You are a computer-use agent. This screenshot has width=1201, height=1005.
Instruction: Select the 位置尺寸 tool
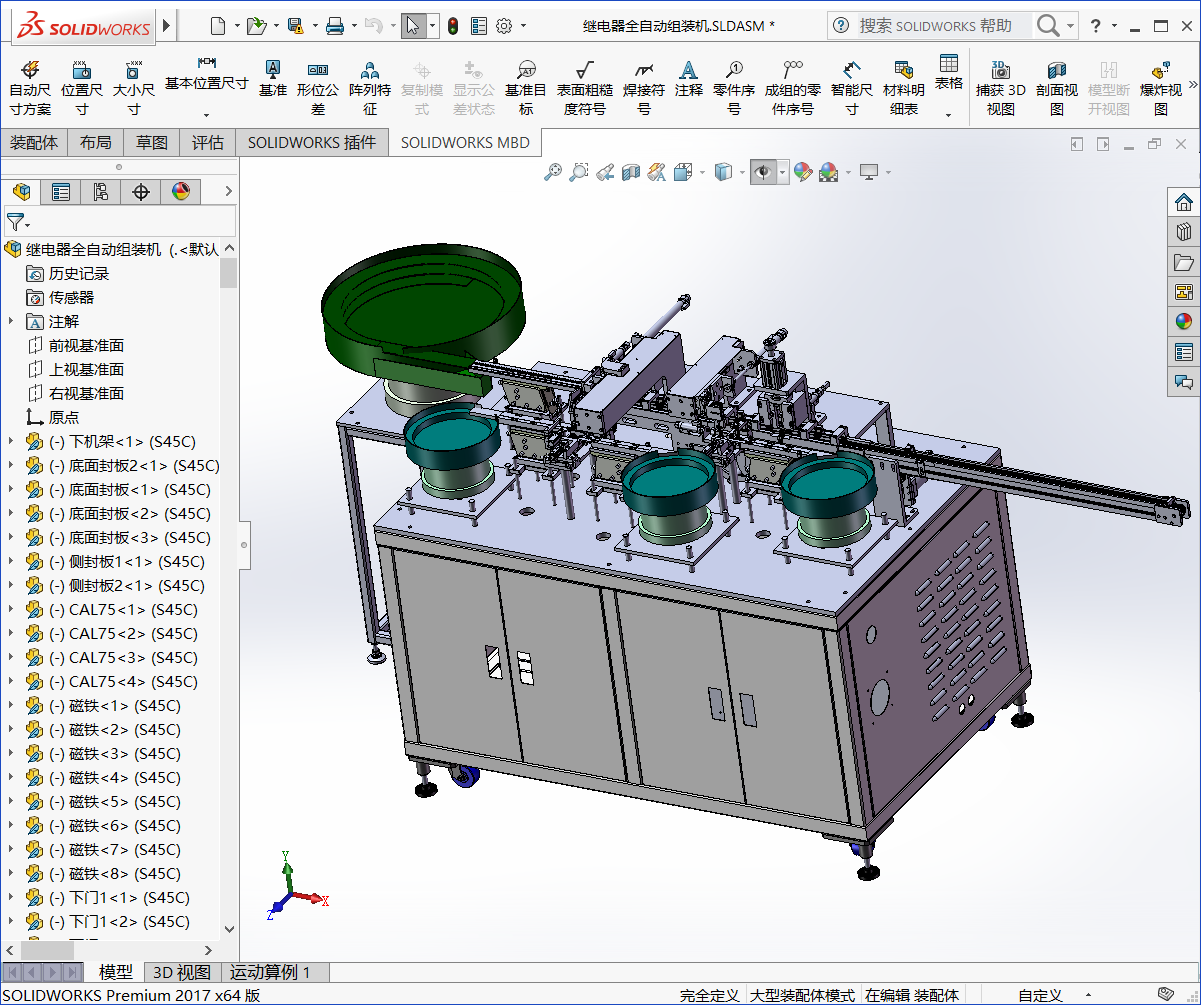[x=82, y=88]
